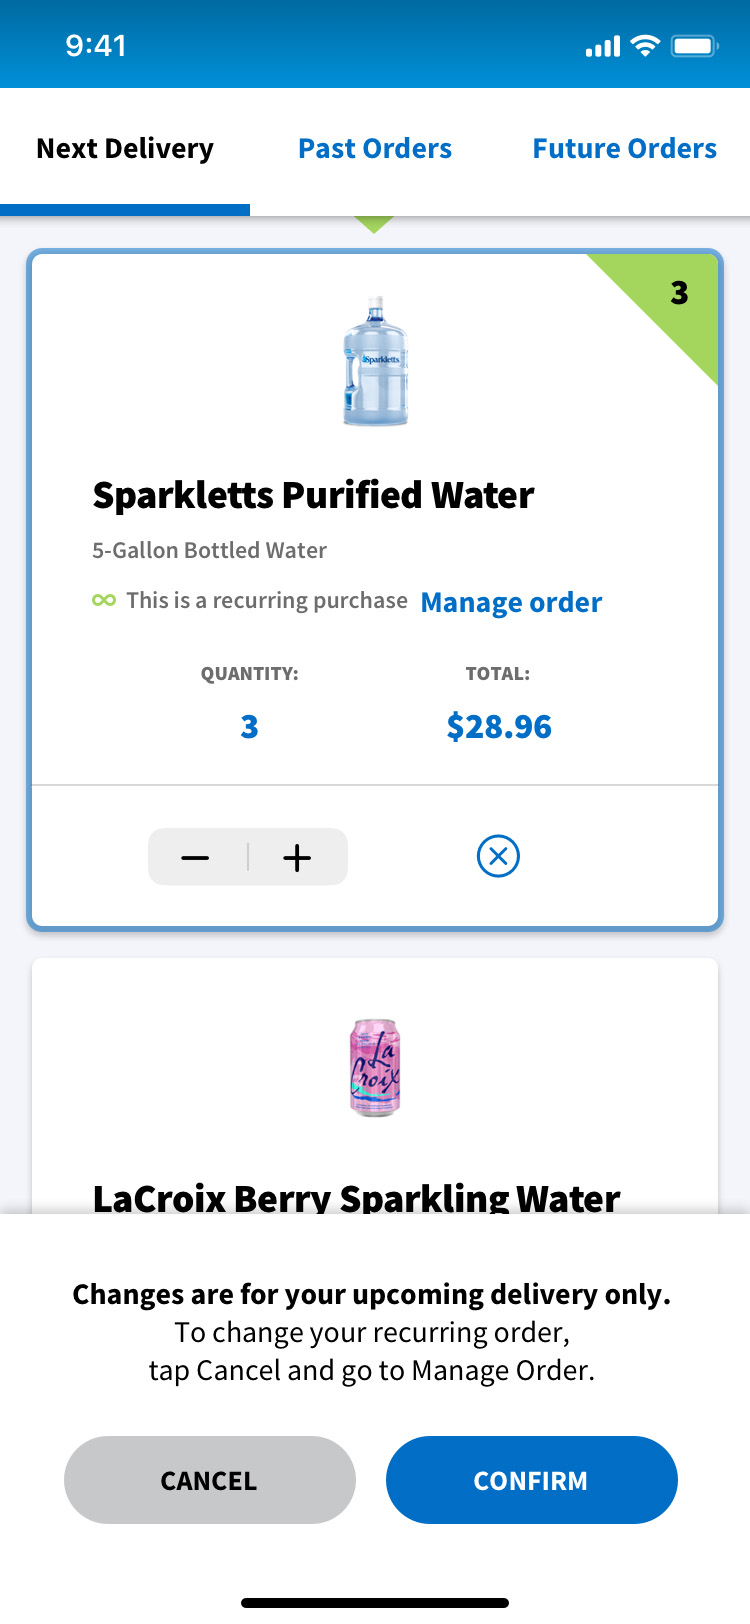750x1624 pixels.
Task: Tap the Sparkletts water bottle image
Action: click(375, 362)
